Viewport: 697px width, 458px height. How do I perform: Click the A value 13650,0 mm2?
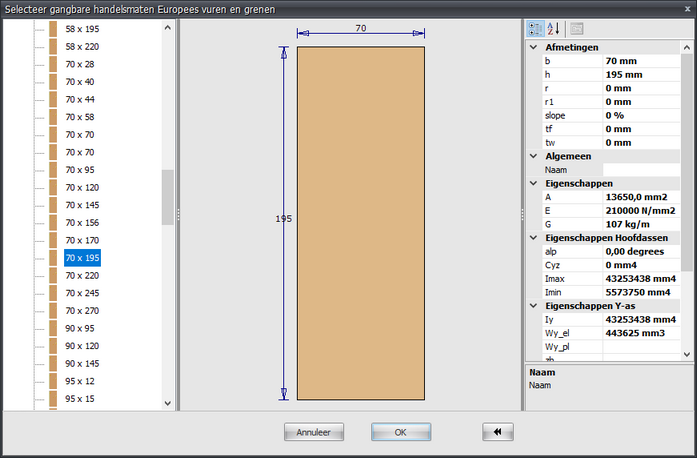(641, 197)
